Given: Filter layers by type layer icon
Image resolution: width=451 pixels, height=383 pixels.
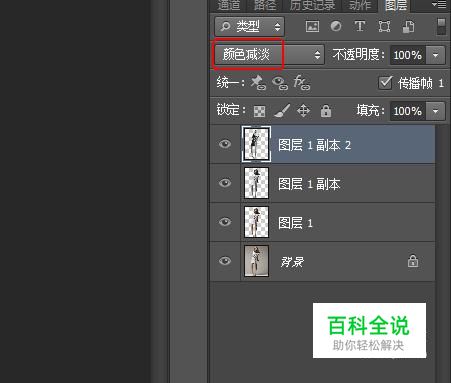Looking at the screenshot, I should click(360, 26).
